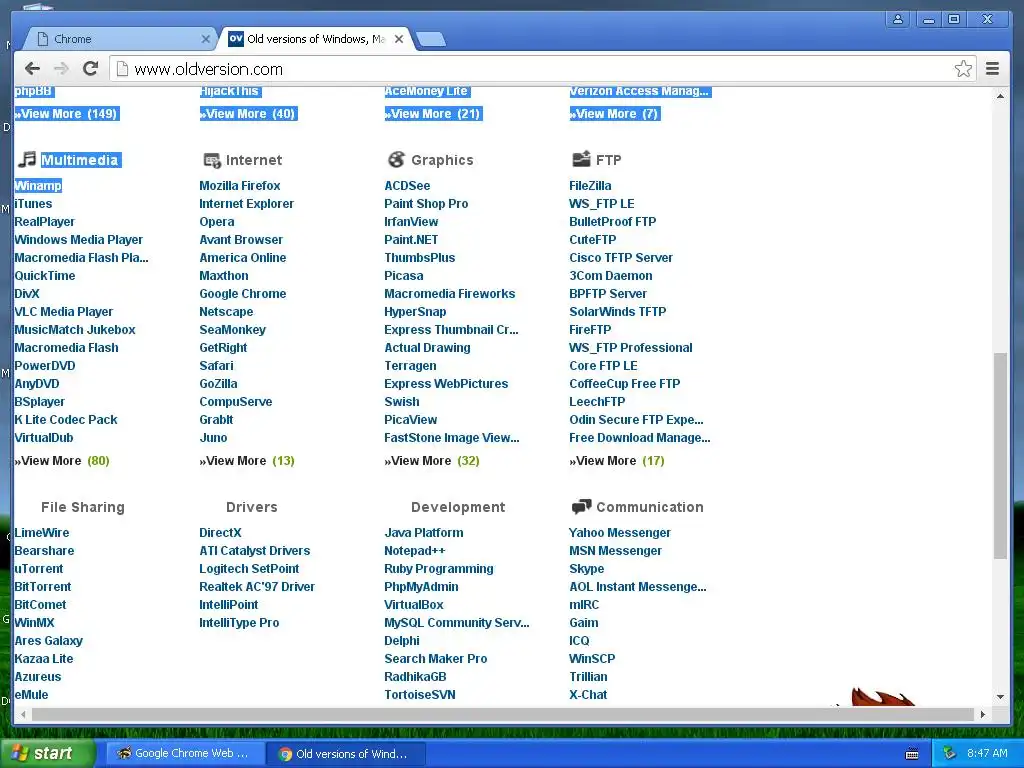This screenshot has height=768, width=1024.
Task: Click the Multimedia music note icon
Action: click(27, 159)
